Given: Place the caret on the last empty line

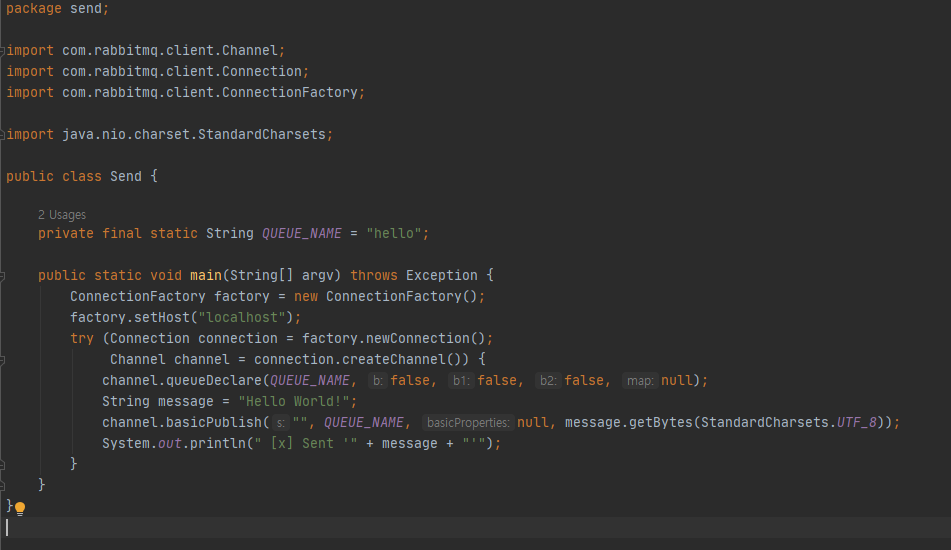Looking at the screenshot, I should click(476, 528).
